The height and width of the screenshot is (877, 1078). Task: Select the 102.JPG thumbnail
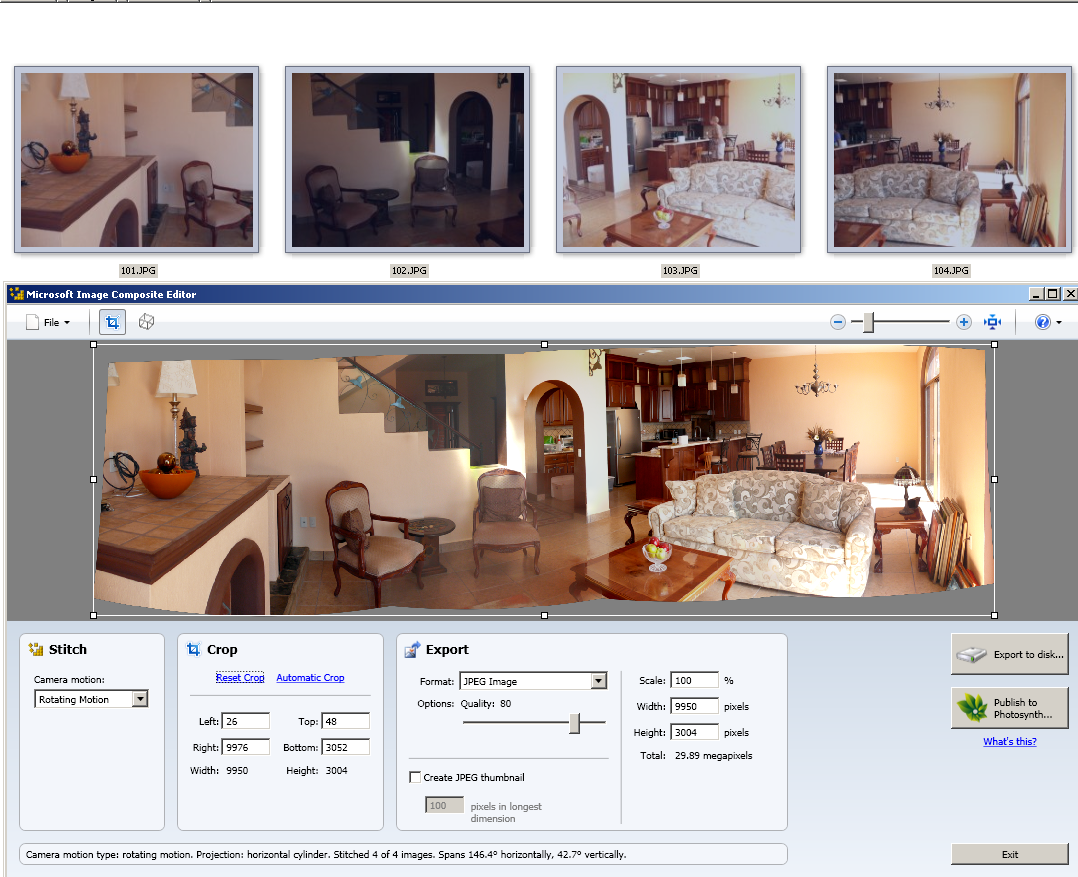(408, 159)
